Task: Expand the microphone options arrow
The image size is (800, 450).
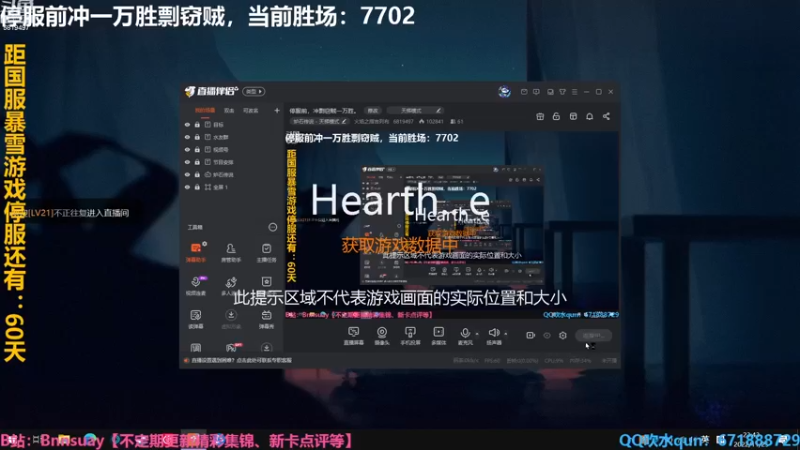Action: click(477, 334)
